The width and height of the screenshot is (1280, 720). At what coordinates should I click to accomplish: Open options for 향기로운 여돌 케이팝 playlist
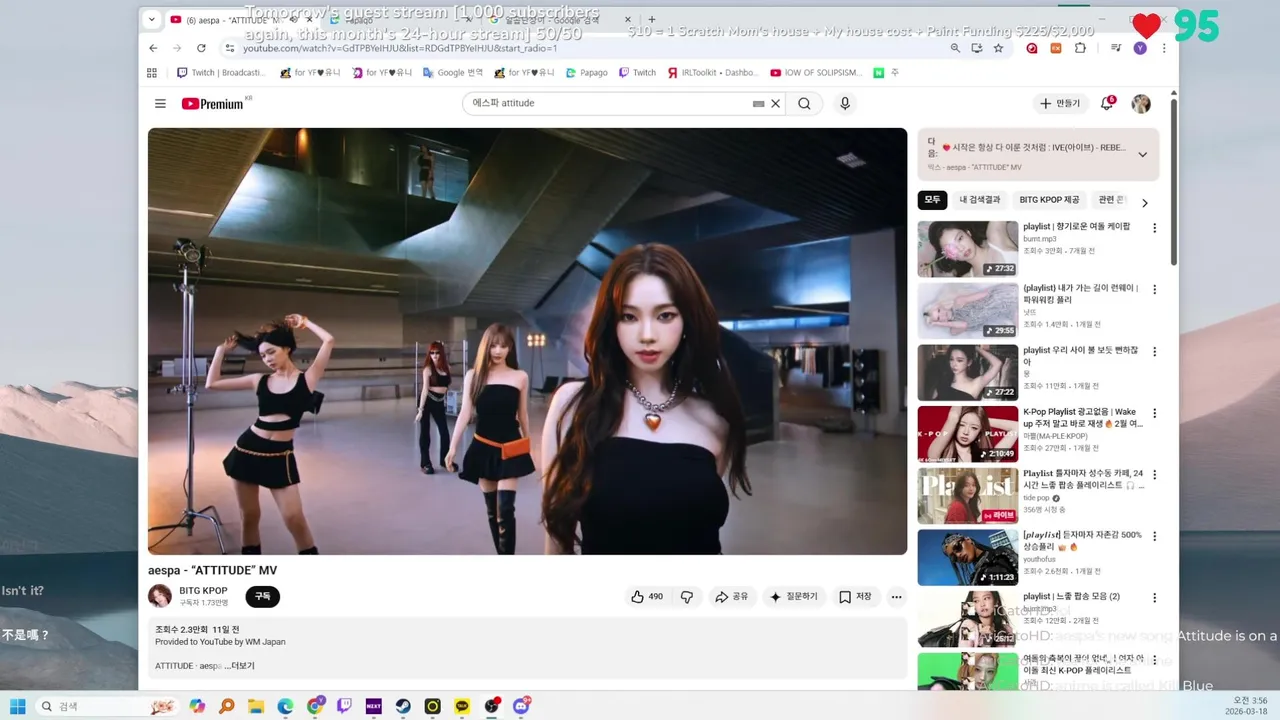click(x=1154, y=228)
